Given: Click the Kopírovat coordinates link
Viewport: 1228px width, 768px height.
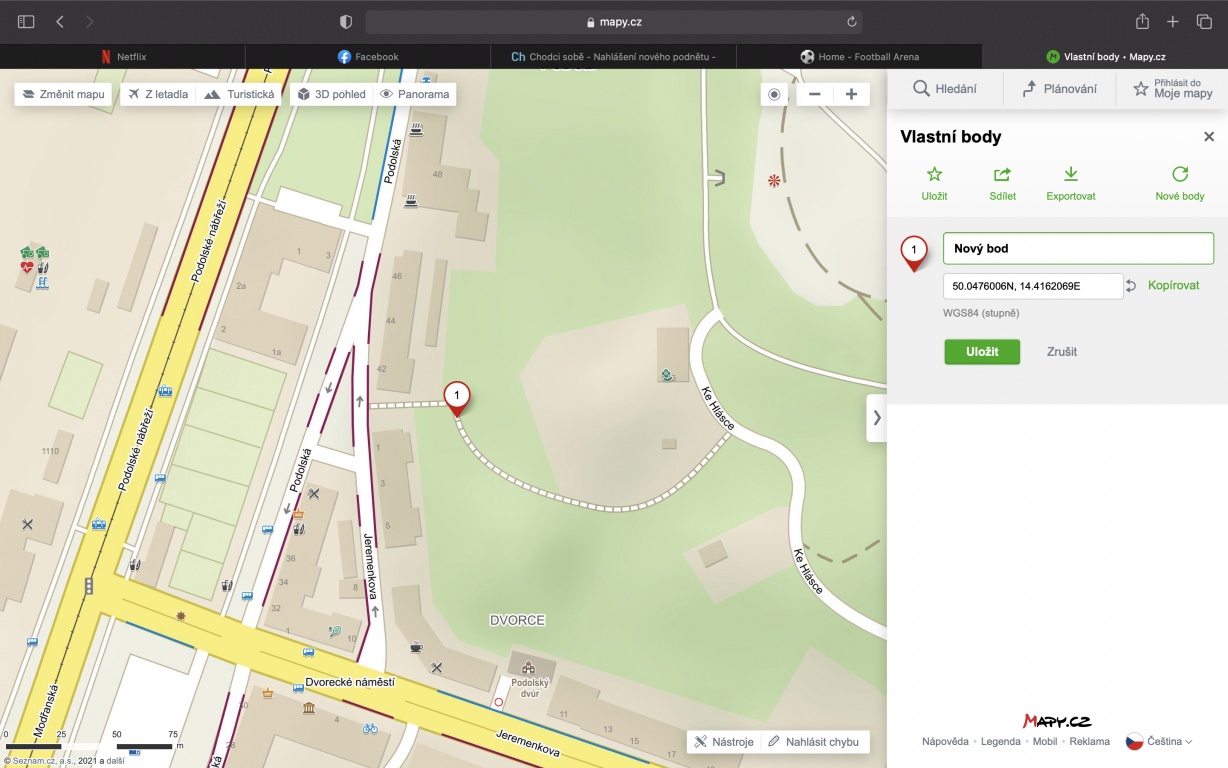Looking at the screenshot, I should [1173, 285].
